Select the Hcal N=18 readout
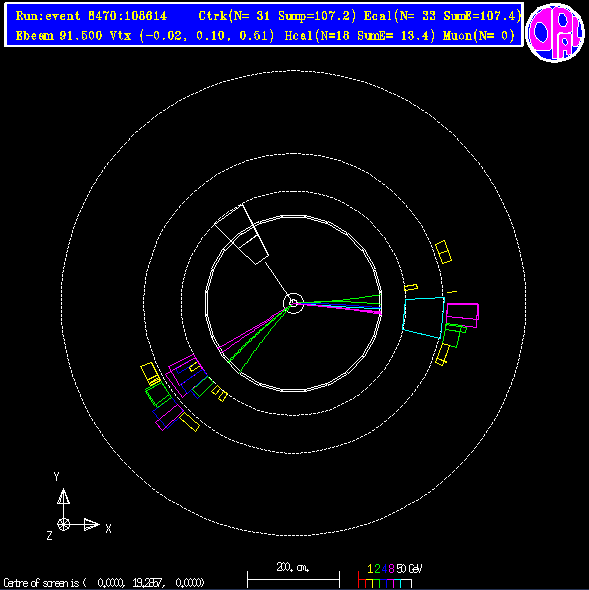Screen dimensions: 589x590 [360, 36]
